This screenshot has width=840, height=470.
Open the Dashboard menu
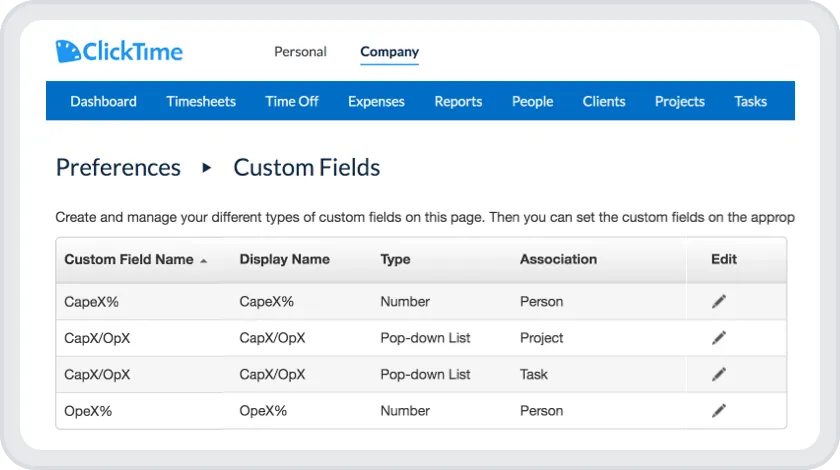pyautogui.click(x=103, y=101)
